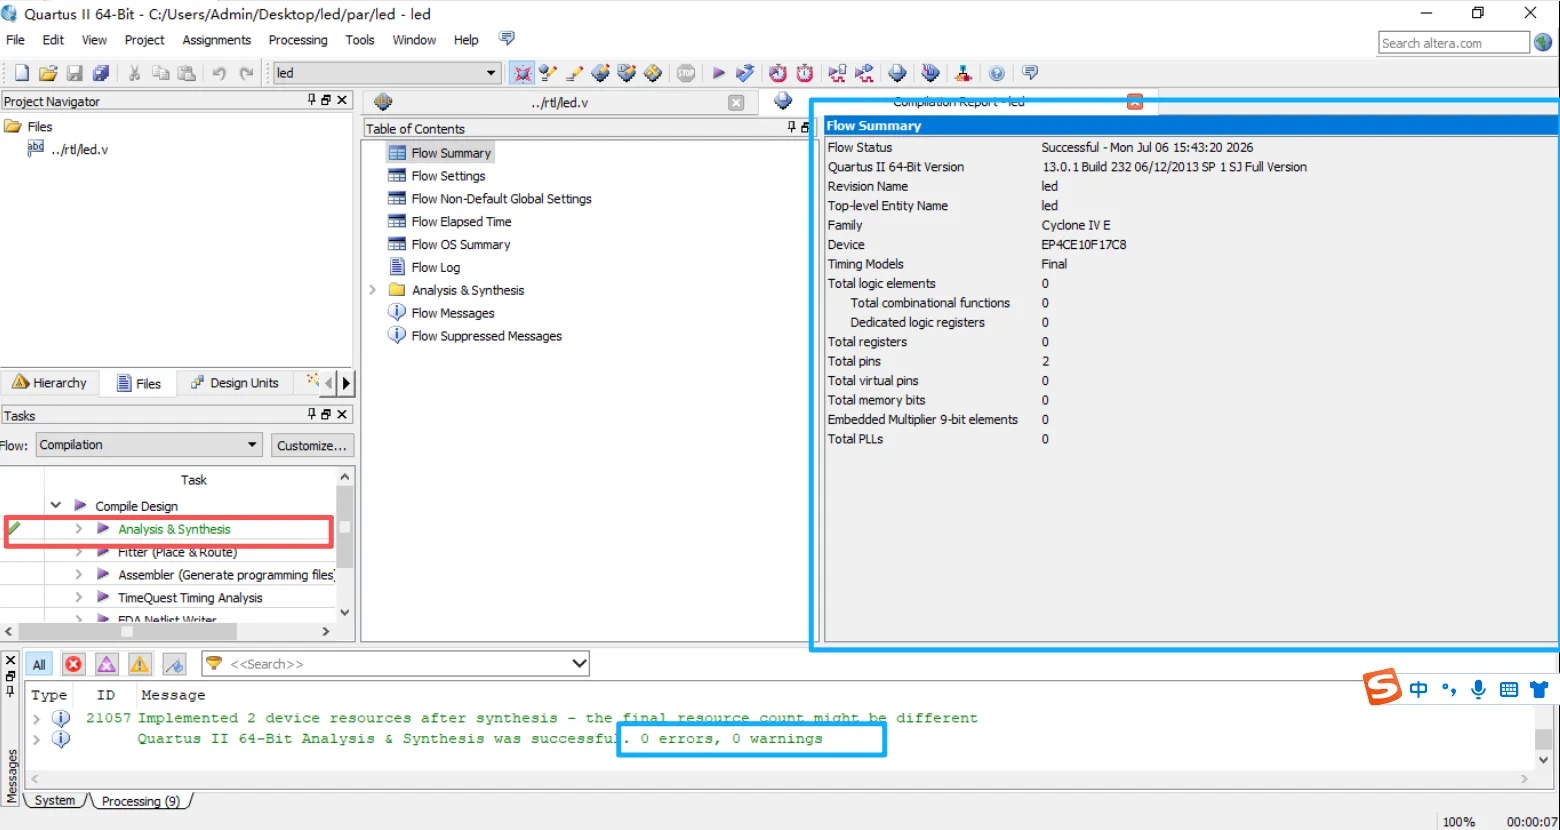Toggle the yellow Warning messages filter
1560x830 pixels.
[x=140, y=664]
